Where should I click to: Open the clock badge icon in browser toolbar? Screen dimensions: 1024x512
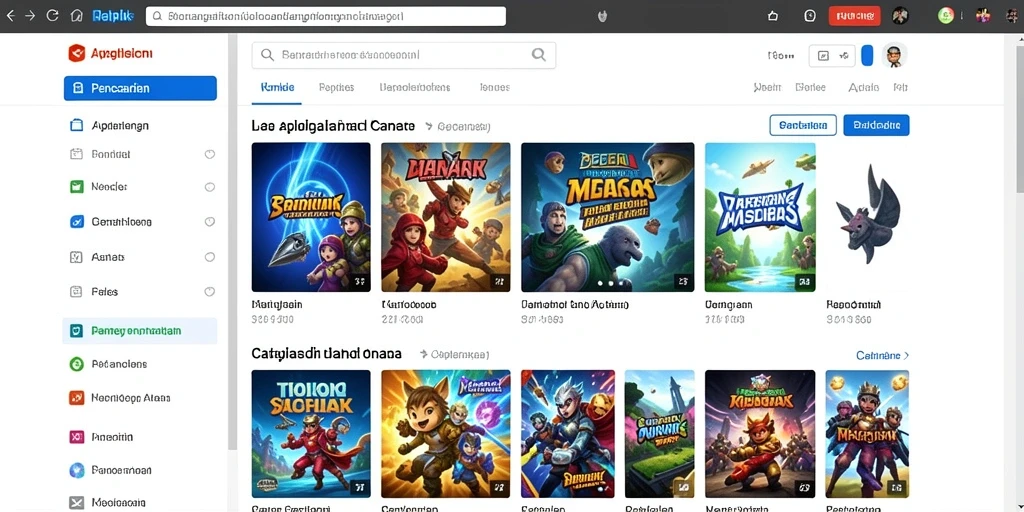pos(810,16)
